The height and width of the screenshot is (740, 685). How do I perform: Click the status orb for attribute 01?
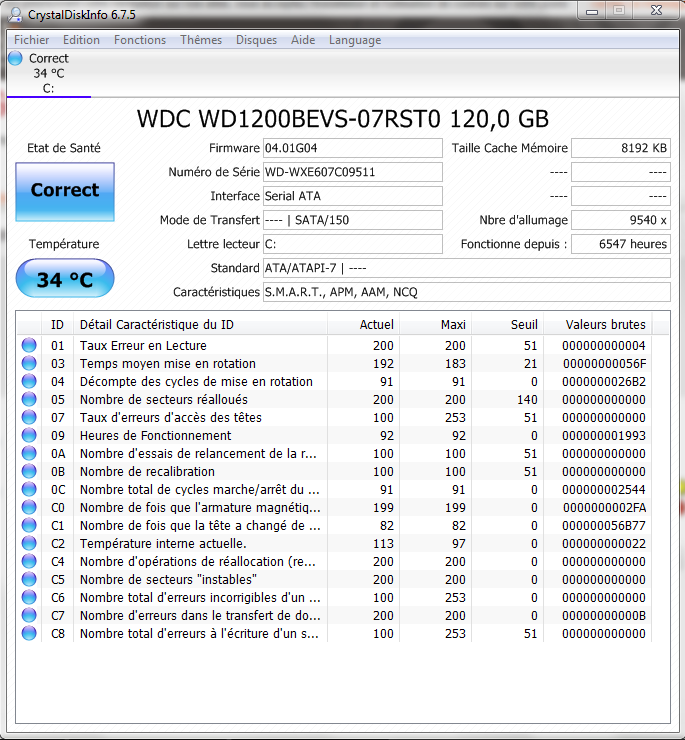pos(29,345)
